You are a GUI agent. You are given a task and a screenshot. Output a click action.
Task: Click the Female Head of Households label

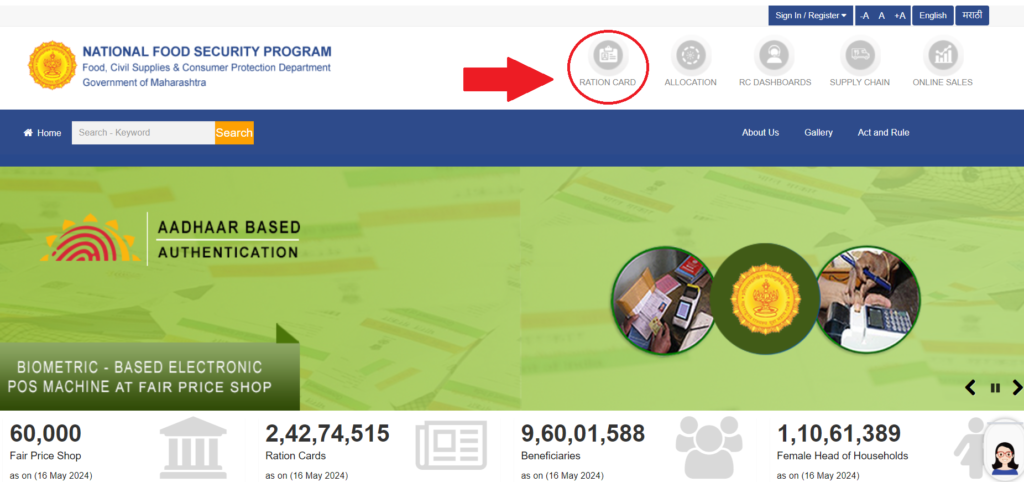[x=842, y=456]
